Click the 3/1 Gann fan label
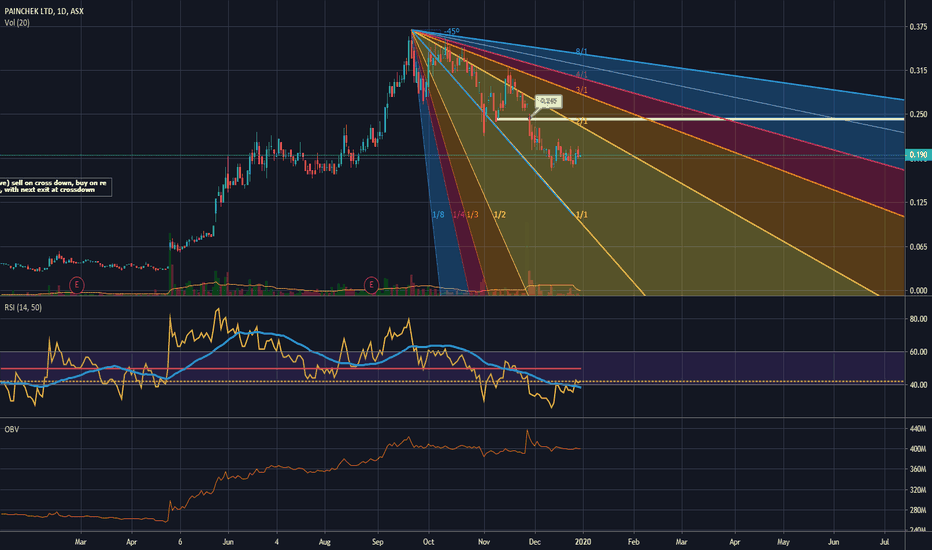Screen dimensions: 932x550 (x=581, y=90)
